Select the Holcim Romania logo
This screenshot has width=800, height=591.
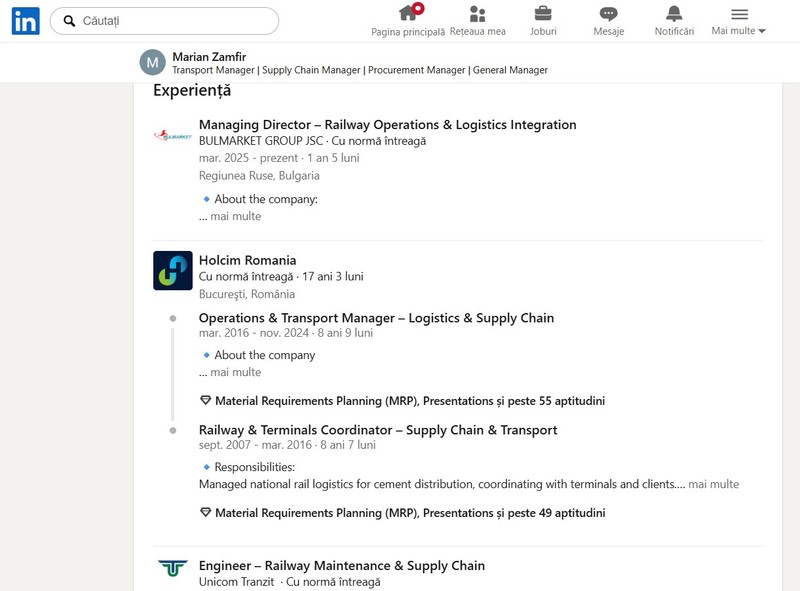click(x=173, y=270)
